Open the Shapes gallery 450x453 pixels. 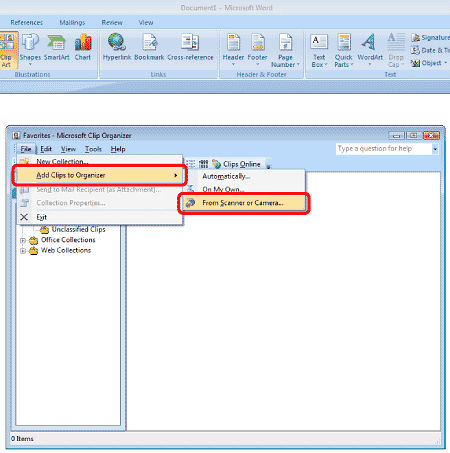coord(30,50)
